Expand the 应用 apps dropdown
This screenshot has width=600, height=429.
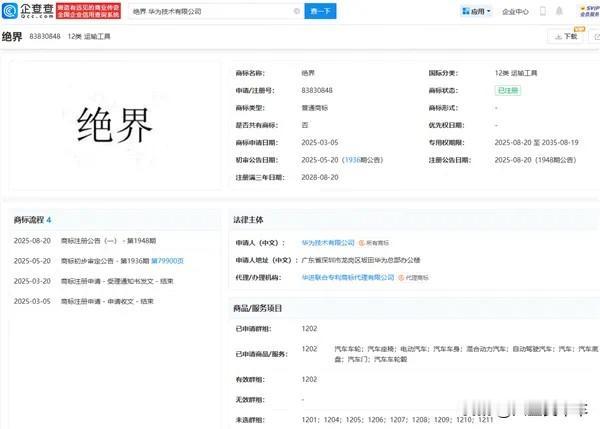476,11
